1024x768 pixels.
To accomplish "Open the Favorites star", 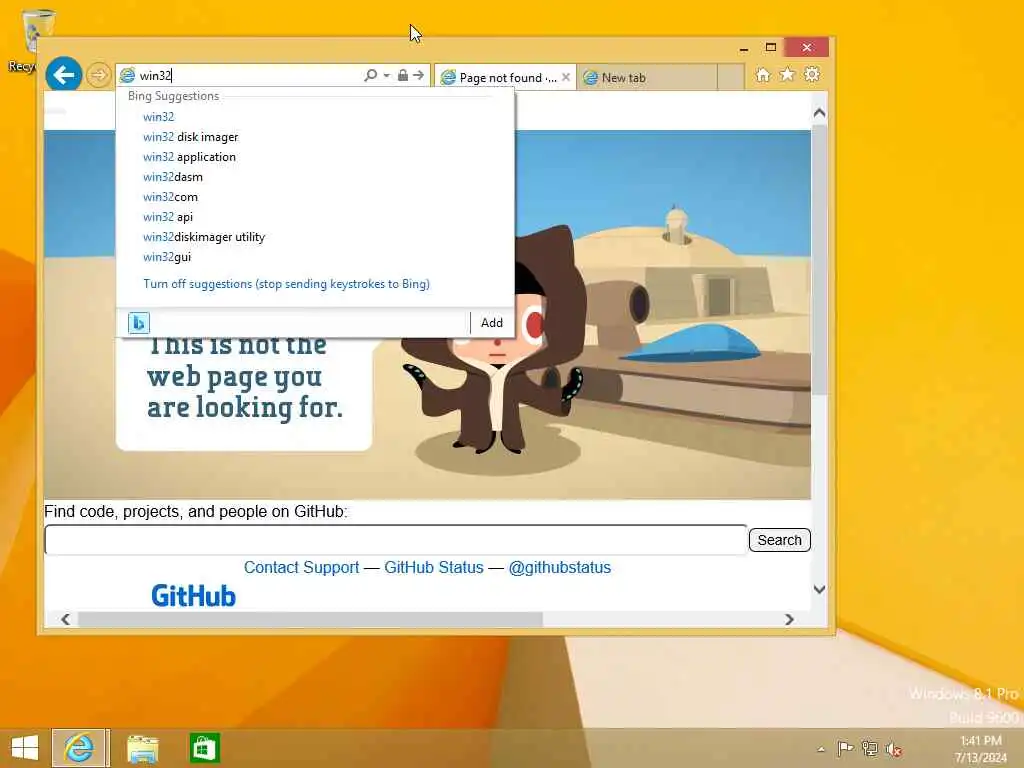I will pyautogui.click(x=788, y=75).
